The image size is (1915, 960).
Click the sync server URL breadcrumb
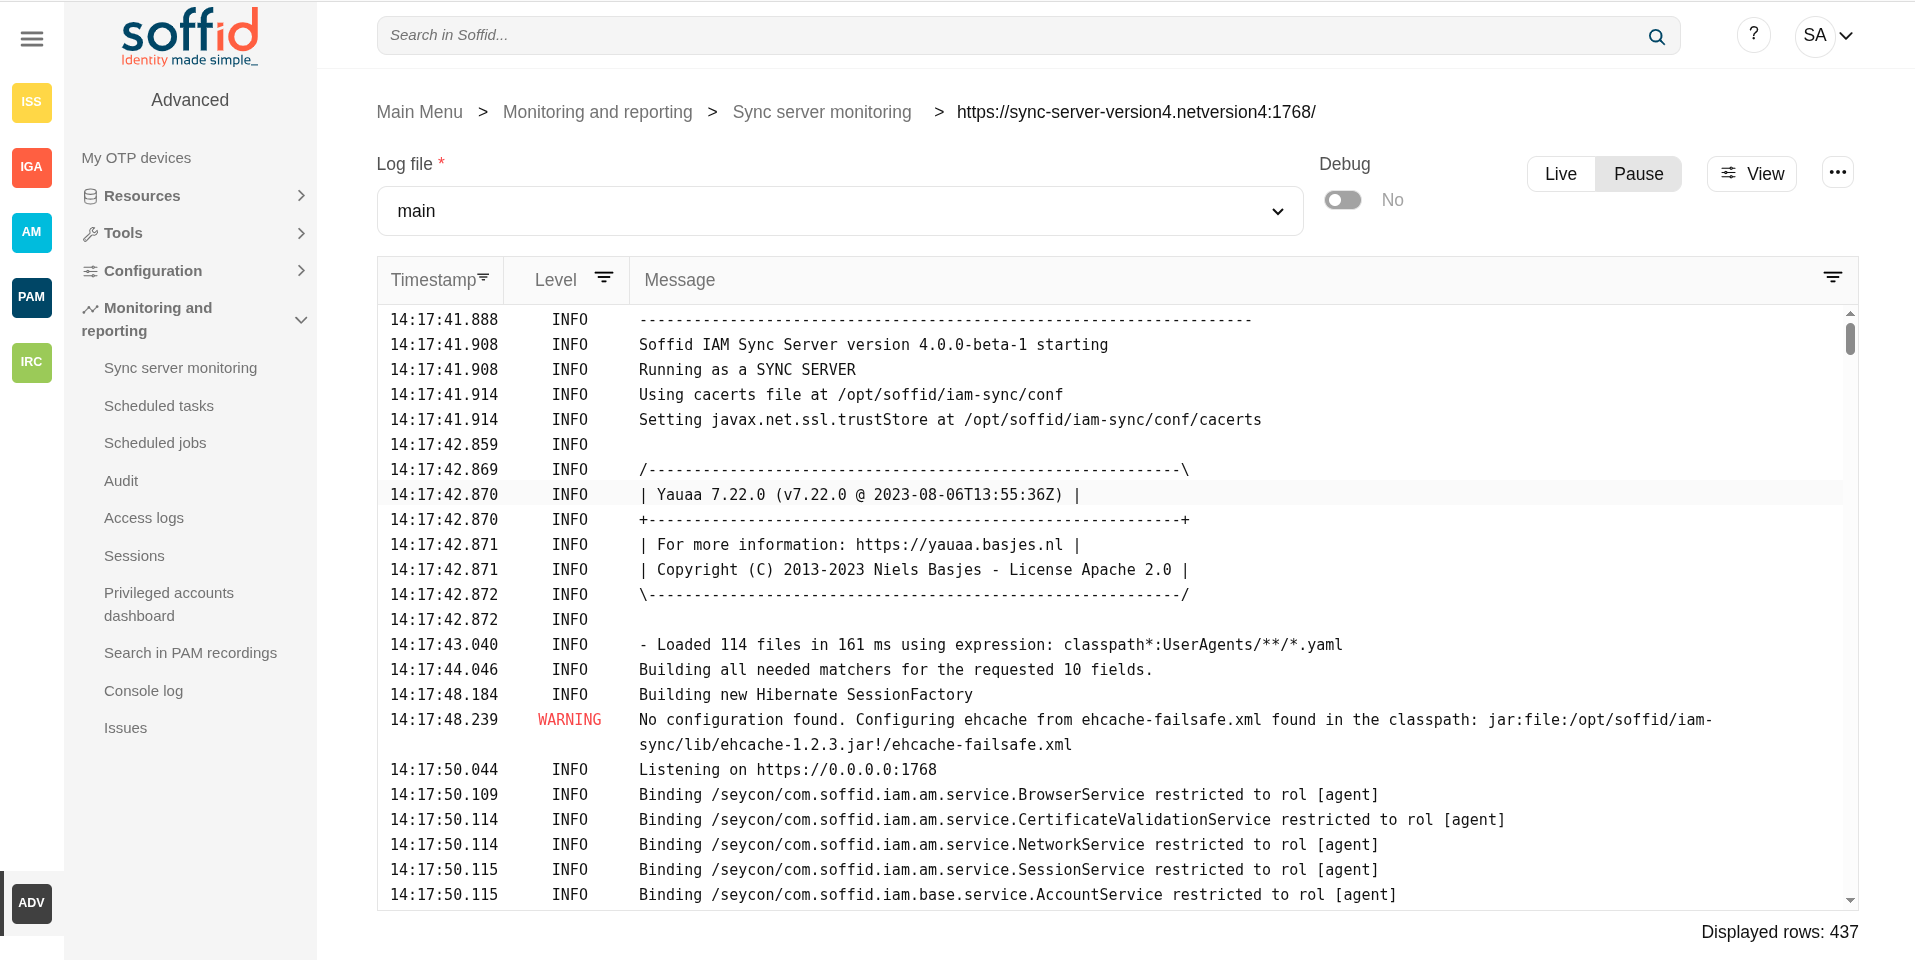click(x=1136, y=112)
